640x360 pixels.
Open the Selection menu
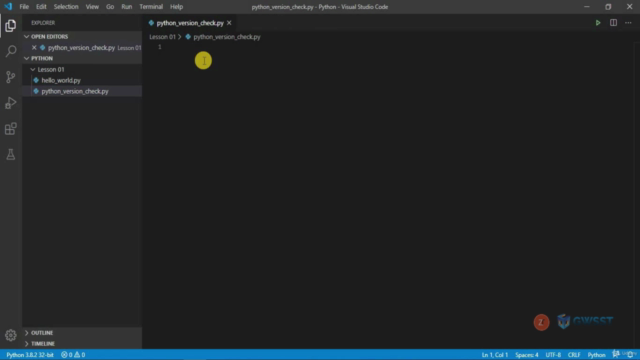[x=66, y=7]
